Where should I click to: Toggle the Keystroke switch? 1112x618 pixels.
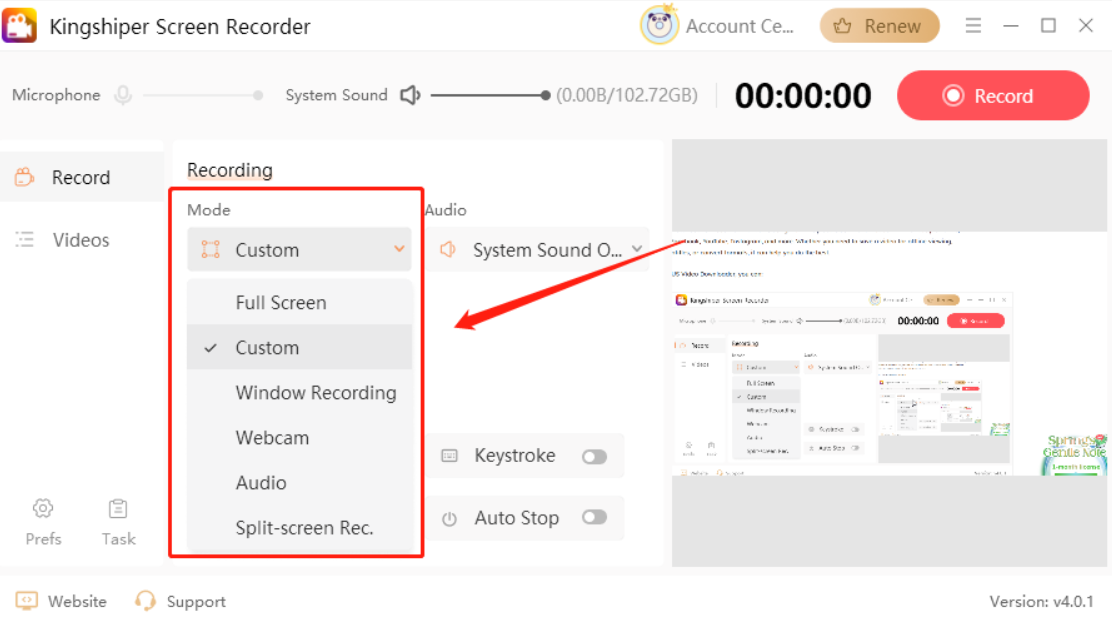tap(594, 456)
